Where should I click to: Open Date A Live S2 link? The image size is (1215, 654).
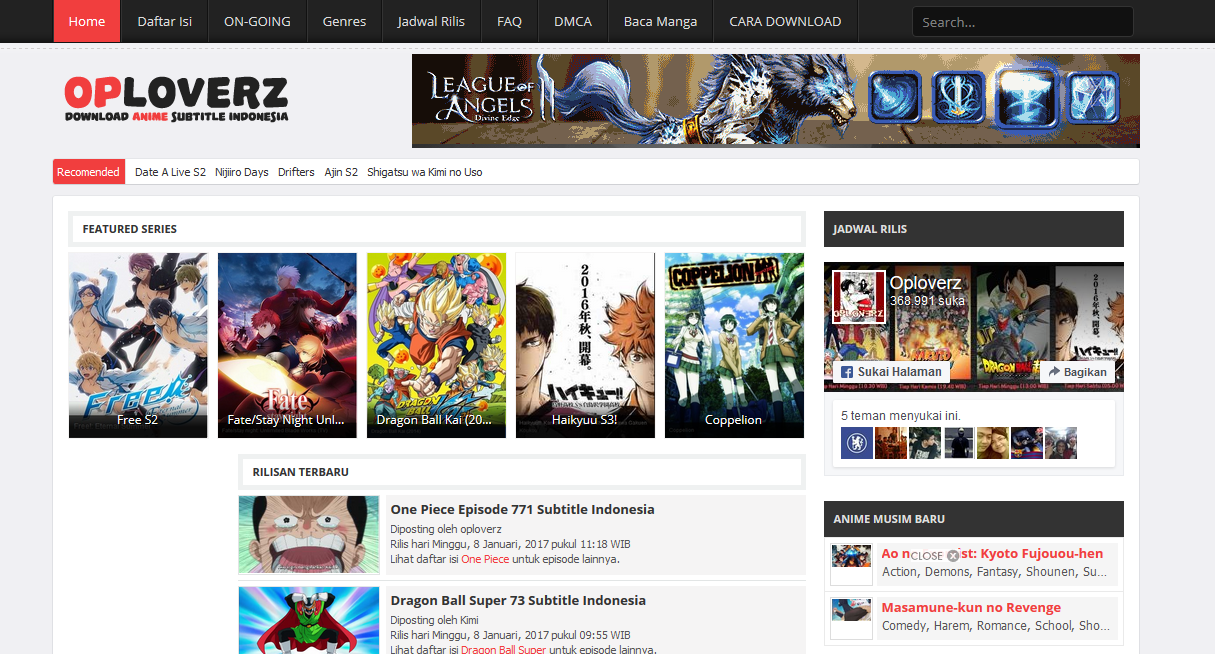coord(170,172)
